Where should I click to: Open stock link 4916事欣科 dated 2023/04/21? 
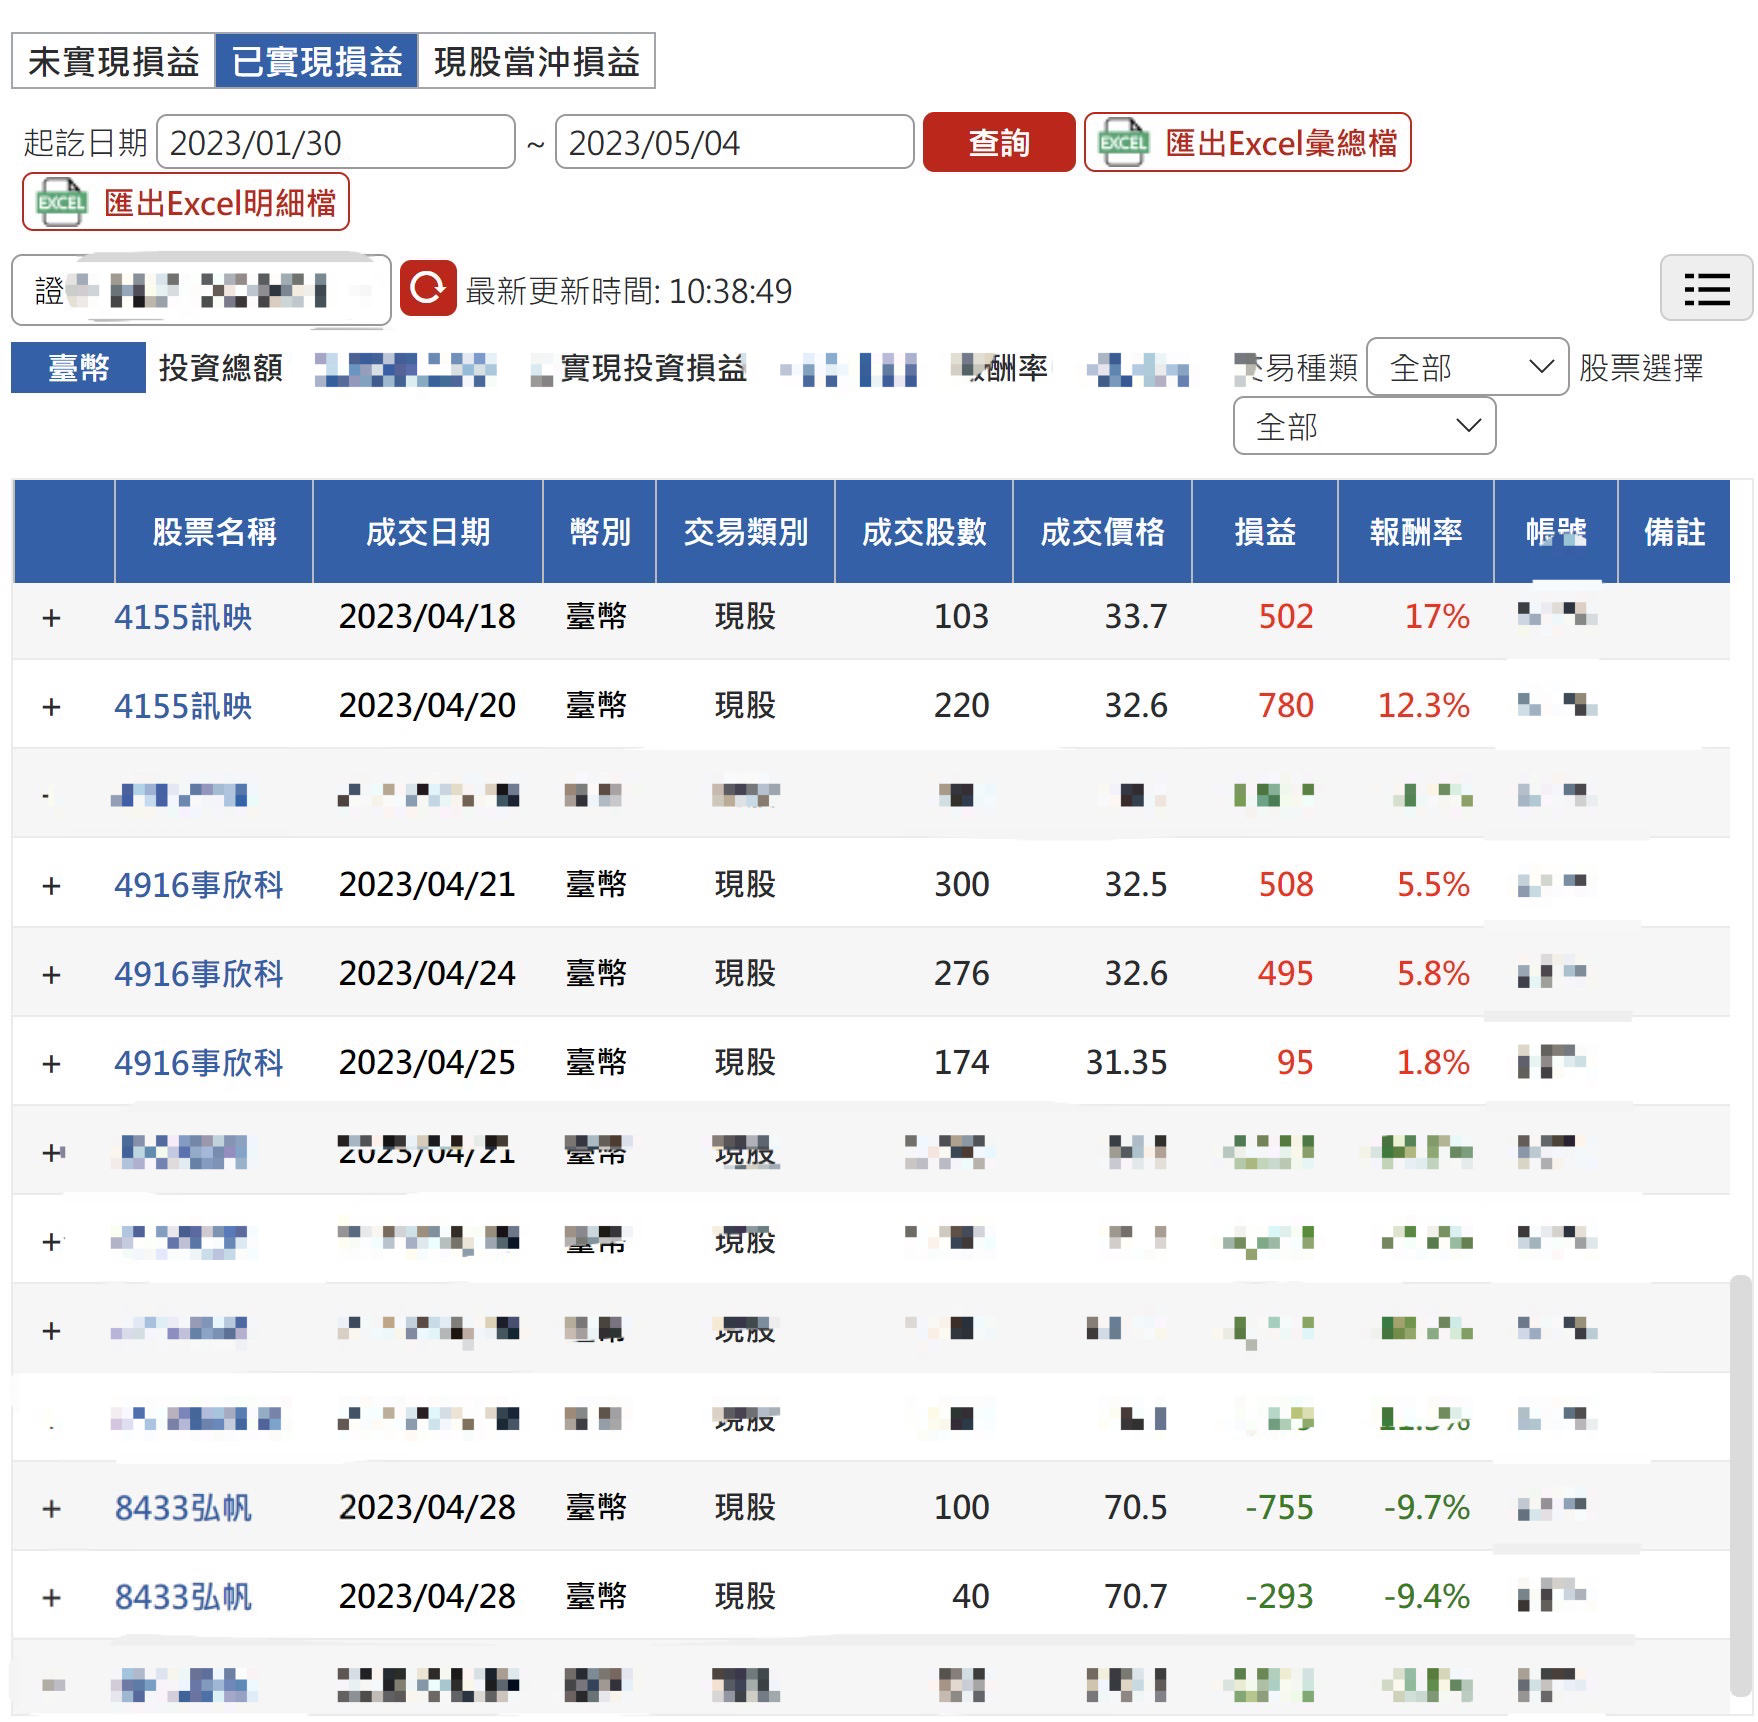pos(199,885)
